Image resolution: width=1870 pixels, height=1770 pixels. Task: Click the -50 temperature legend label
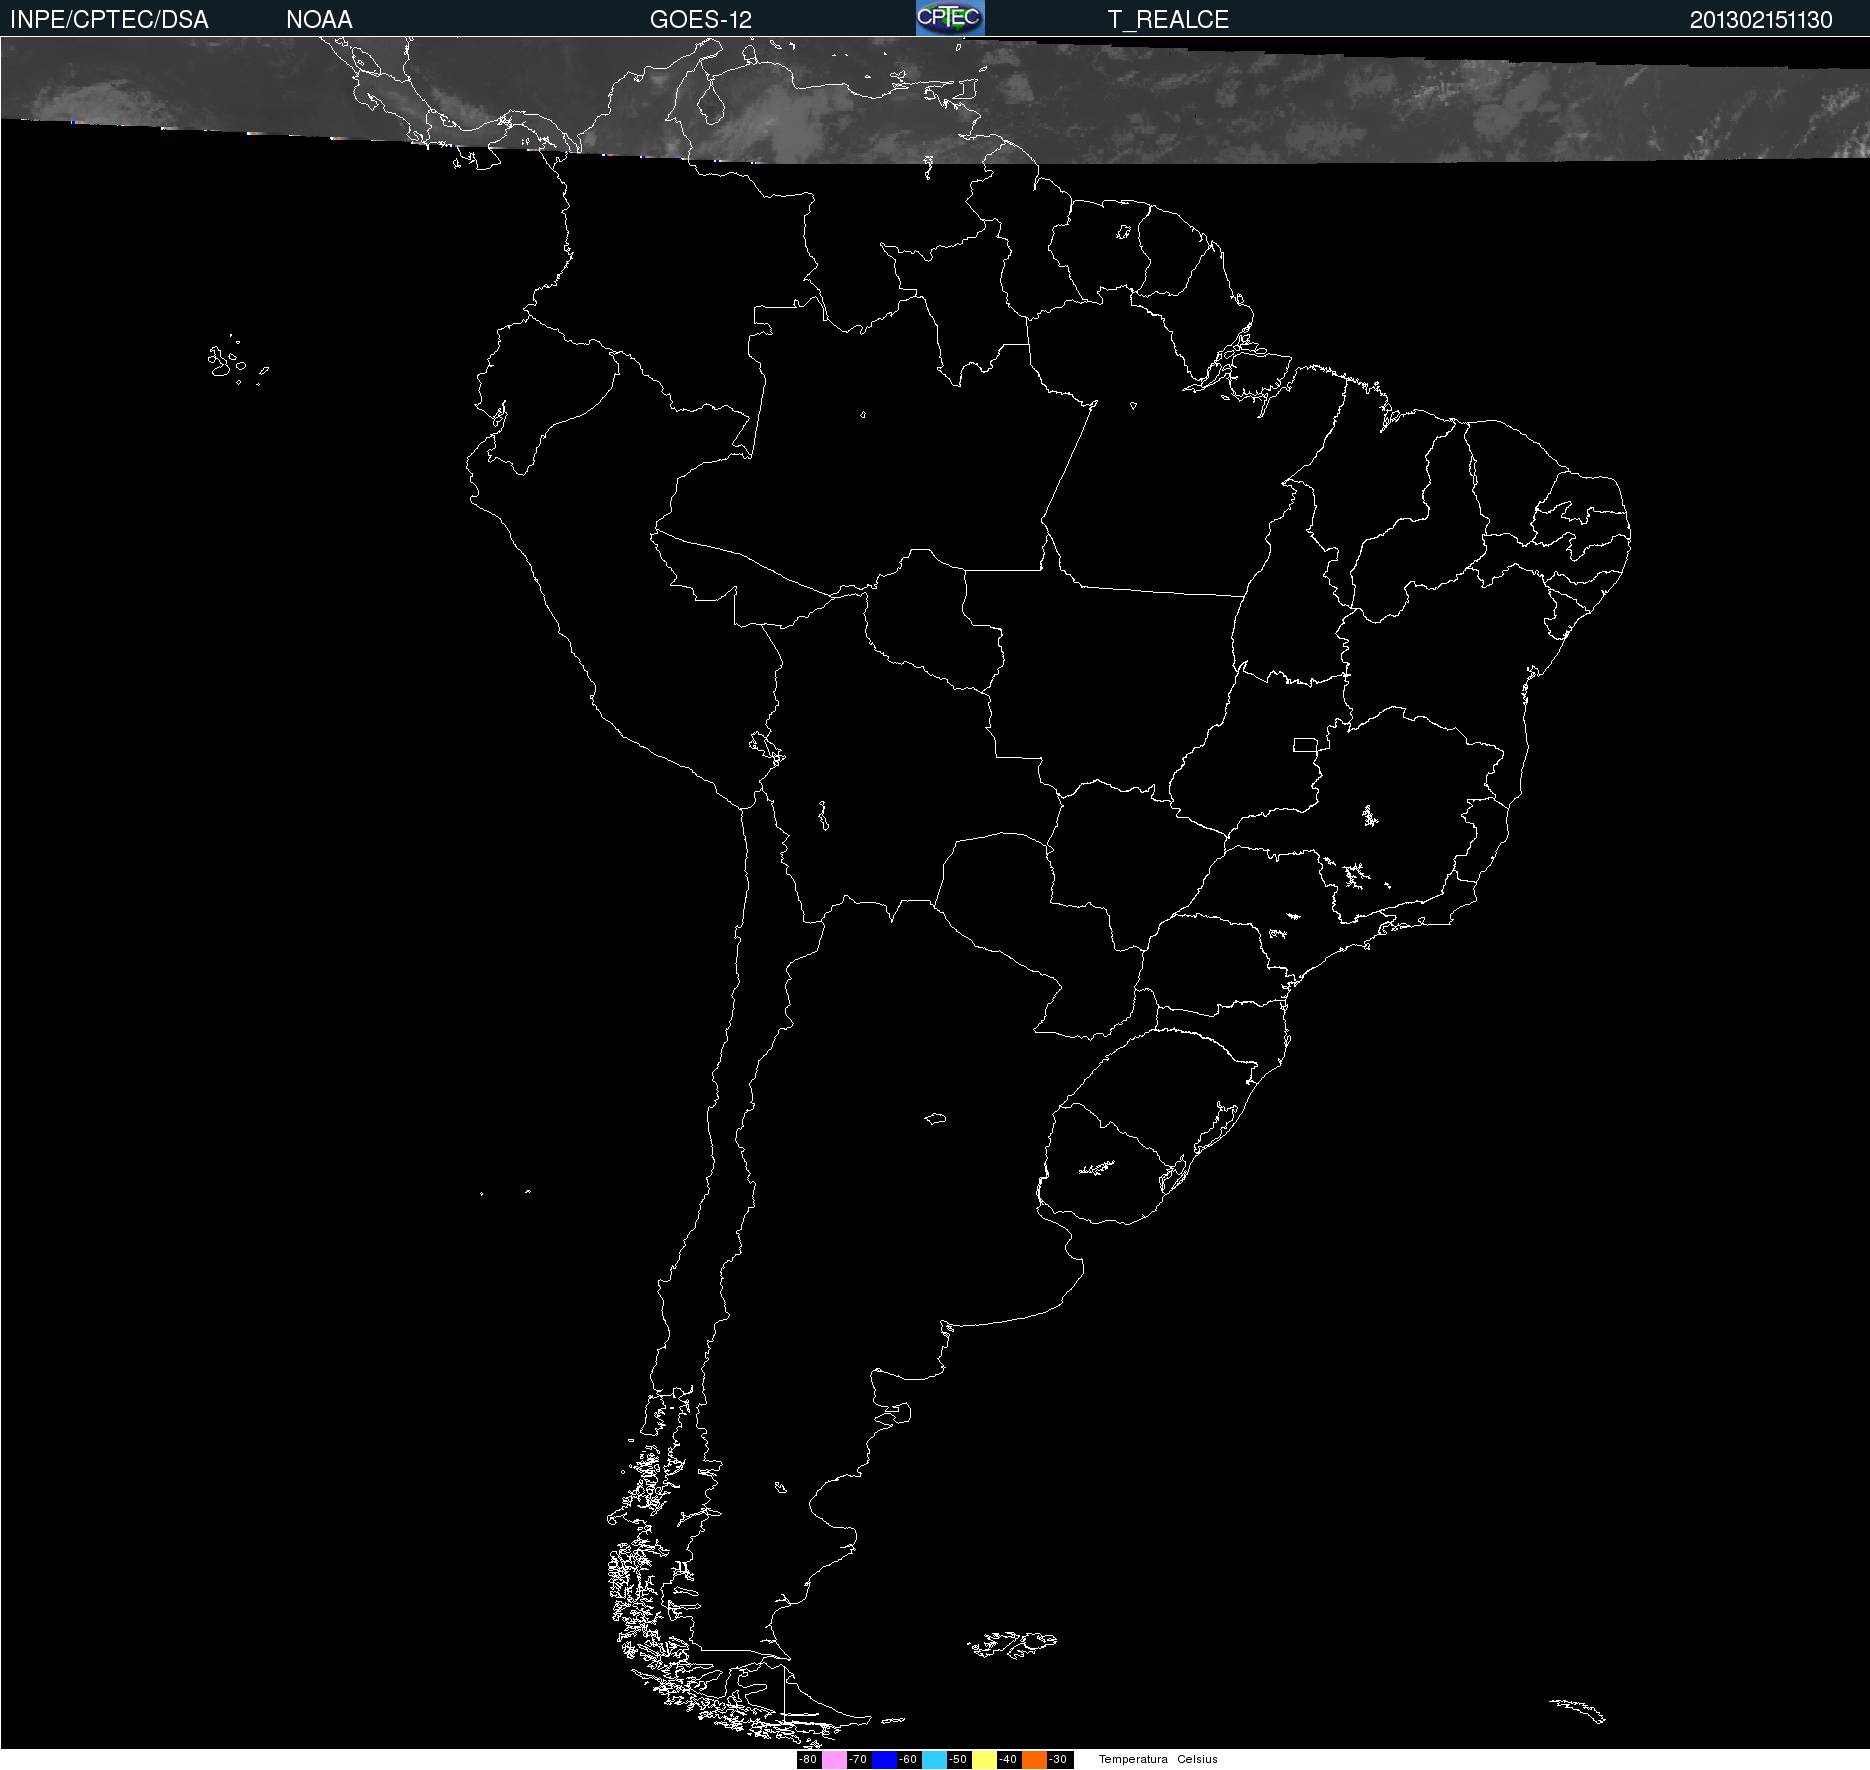958,1760
